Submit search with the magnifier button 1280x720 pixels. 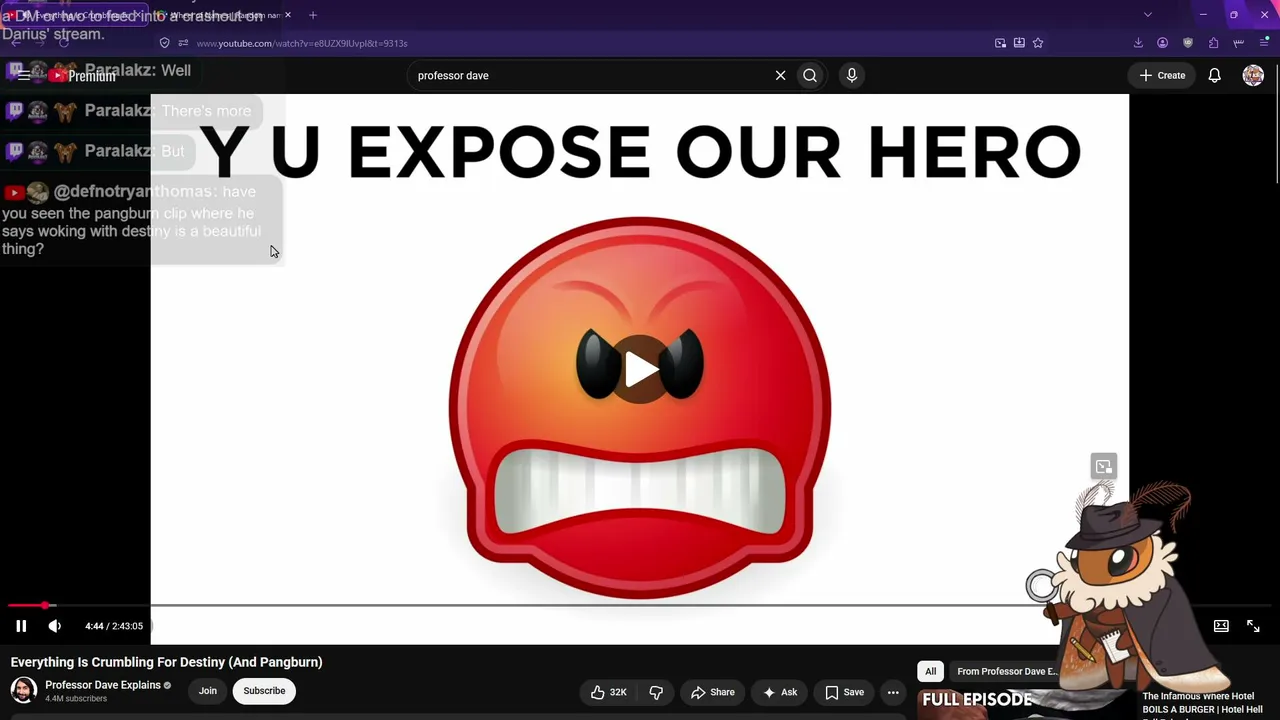pos(810,75)
